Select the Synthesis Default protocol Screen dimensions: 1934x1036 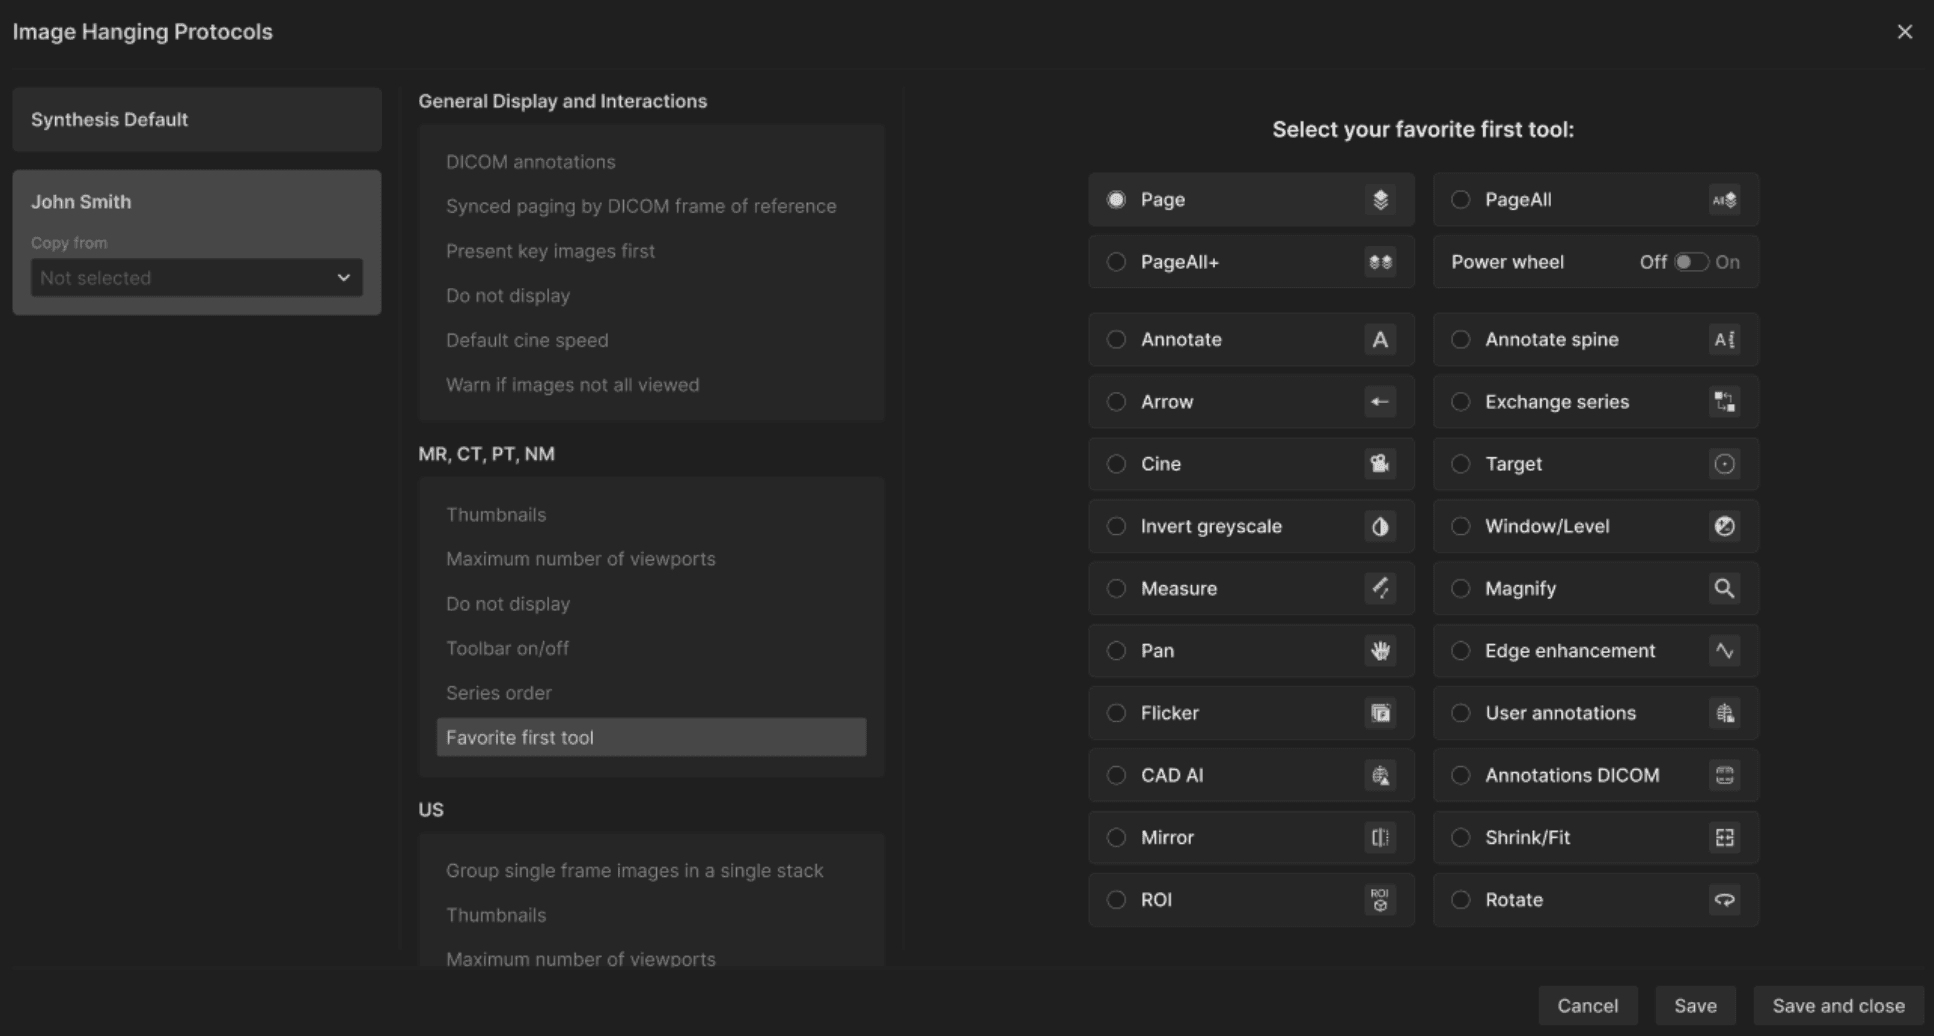[197, 120]
